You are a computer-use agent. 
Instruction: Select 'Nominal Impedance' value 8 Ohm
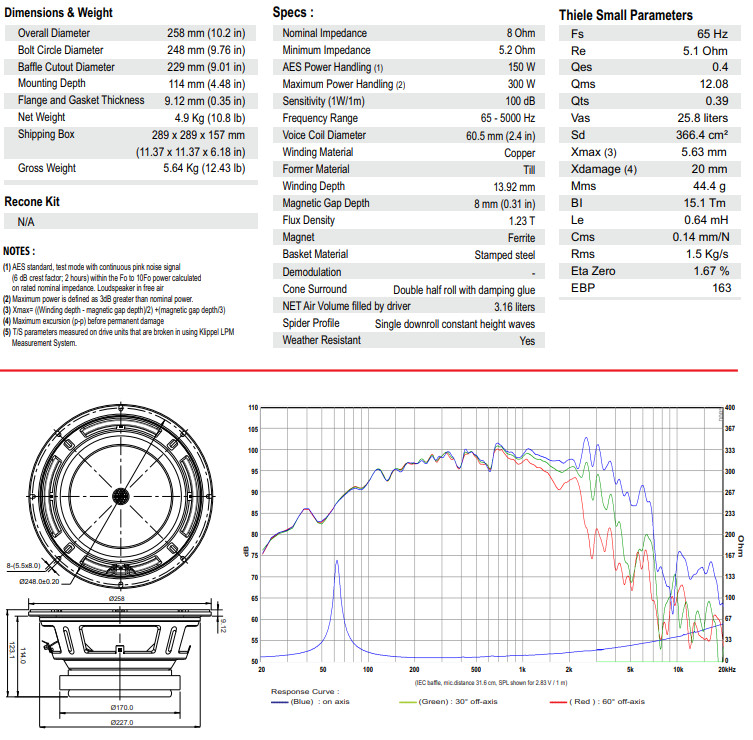coord(521,33)
